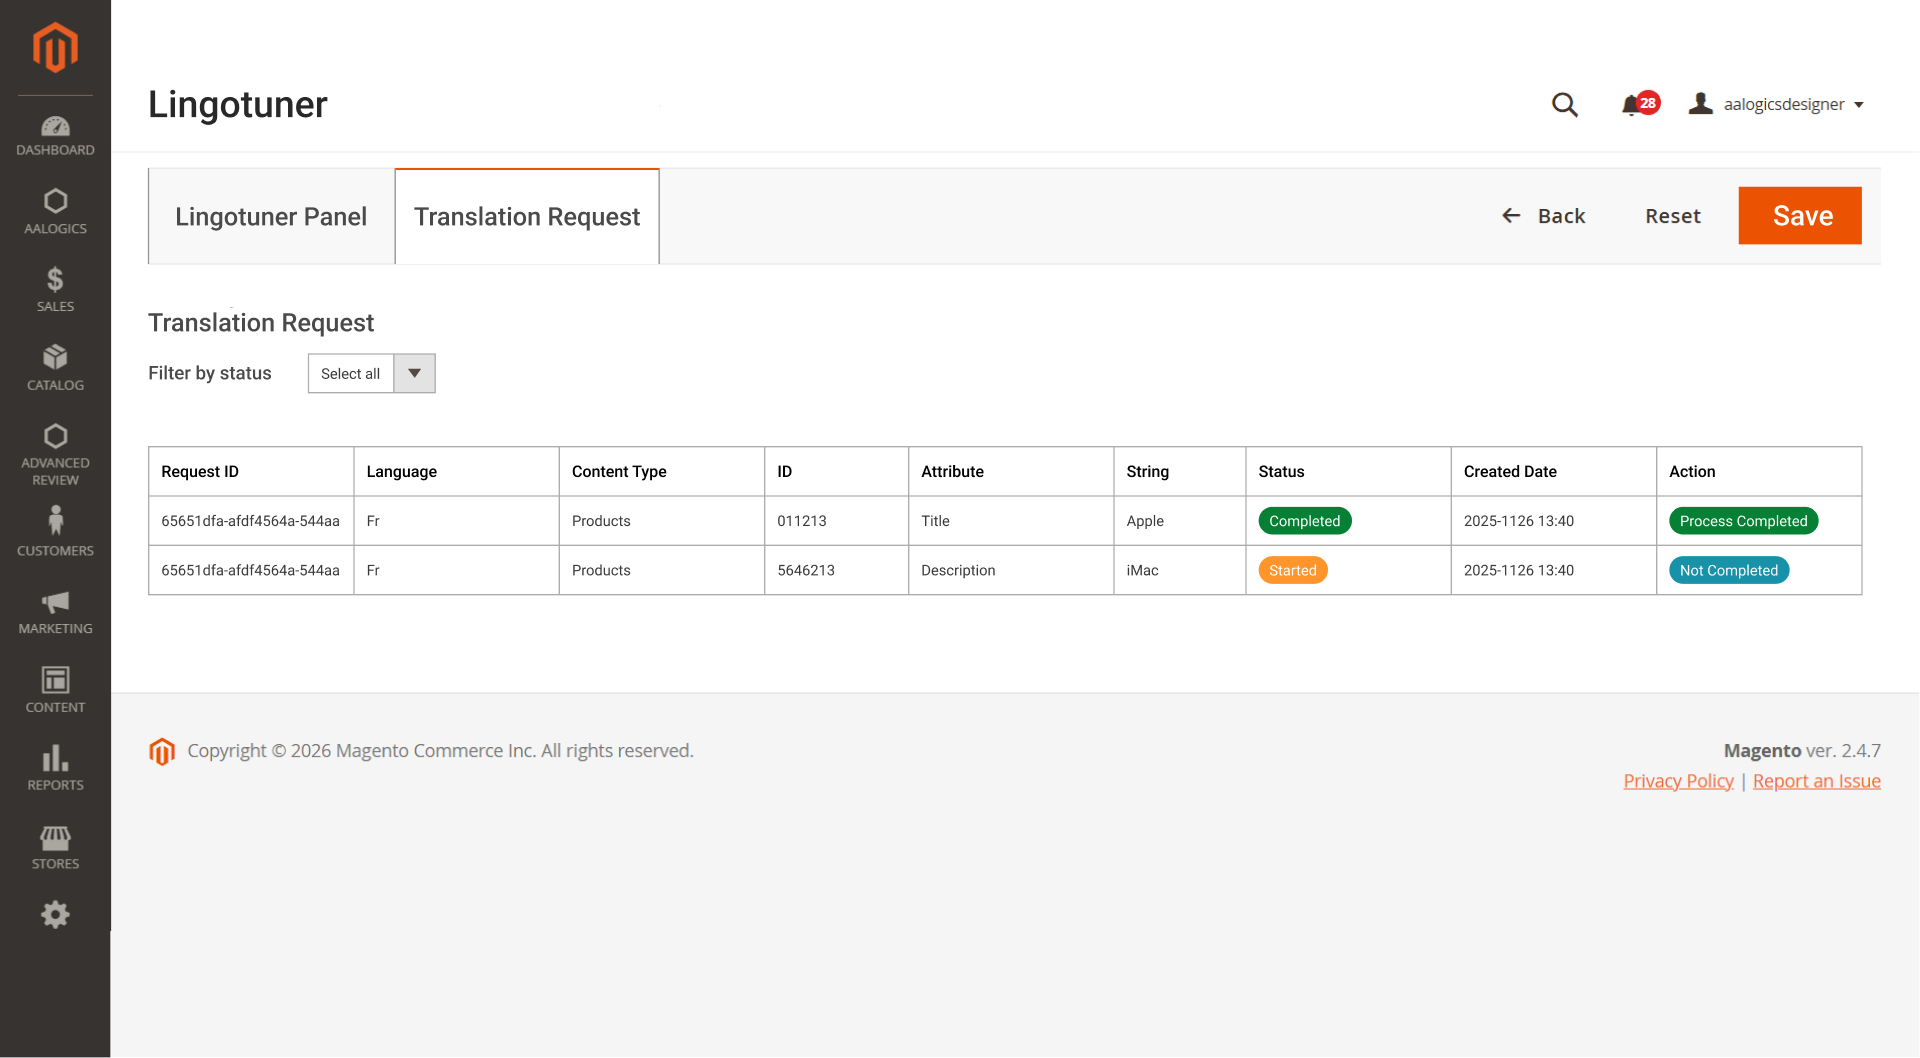Viewport: 1920px width, 1058px height.
Task: Open the Dashboard section
Action: tap(55, 136)
